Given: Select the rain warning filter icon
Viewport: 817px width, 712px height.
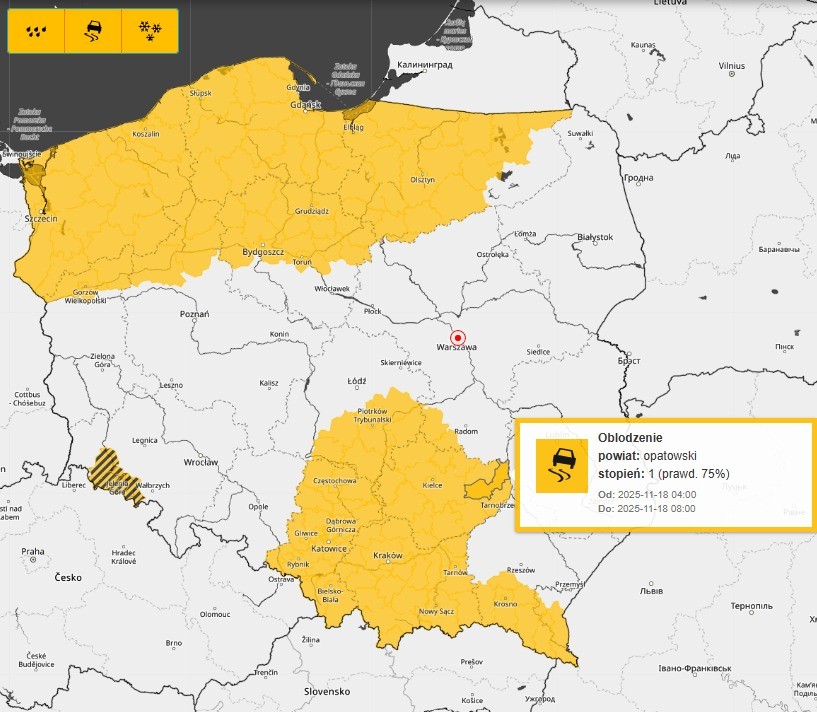Looking at the screenshot, I should click(35, 31).
